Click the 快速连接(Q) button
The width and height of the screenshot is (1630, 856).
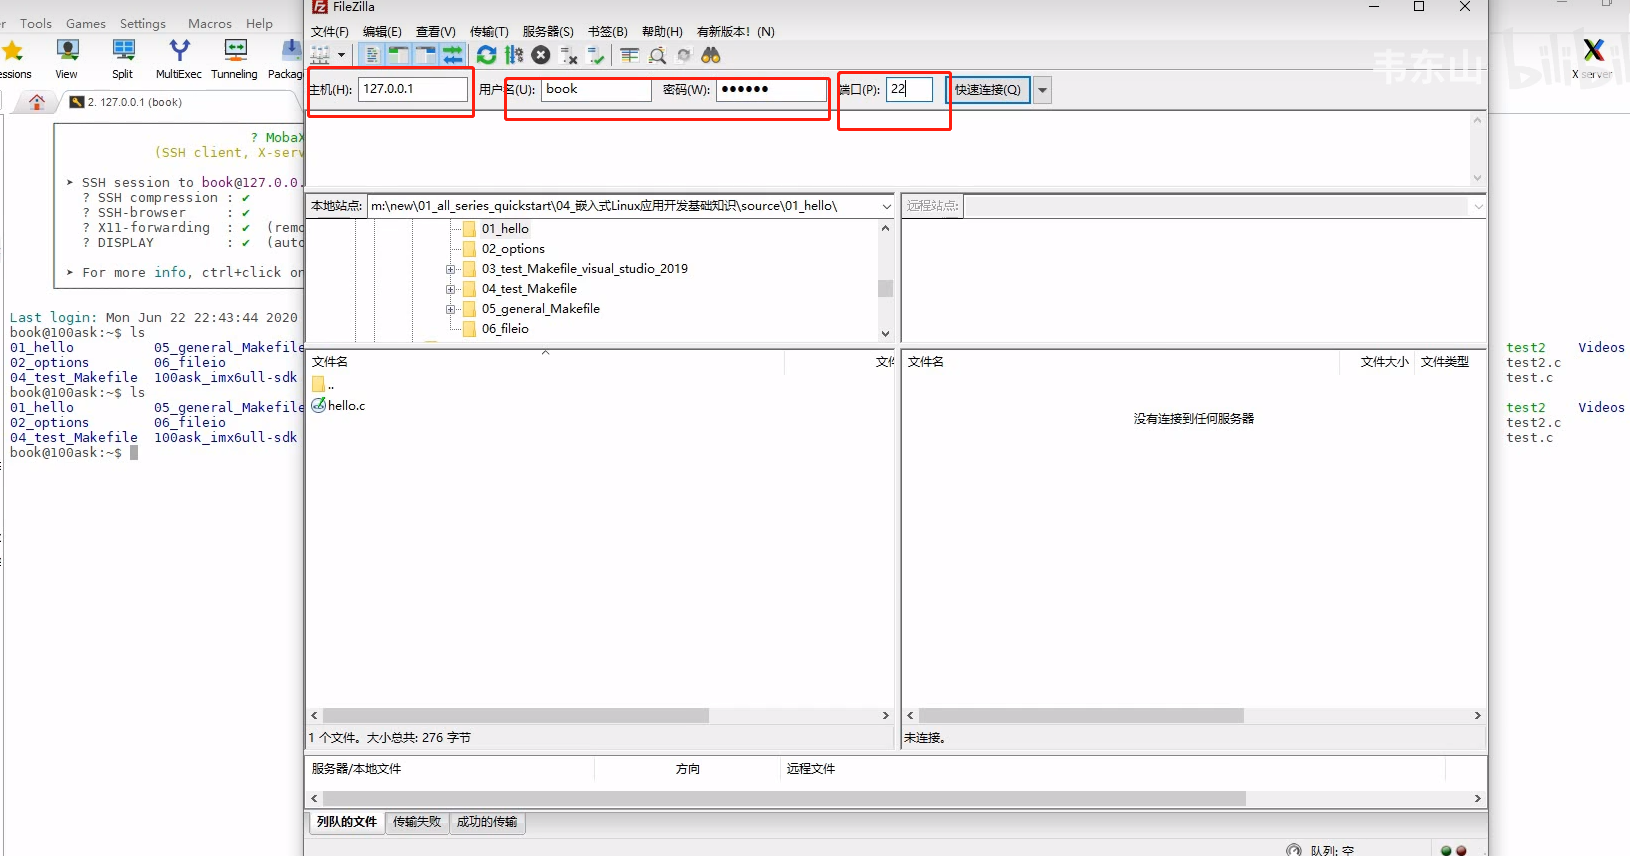click(x=988, y=90)
